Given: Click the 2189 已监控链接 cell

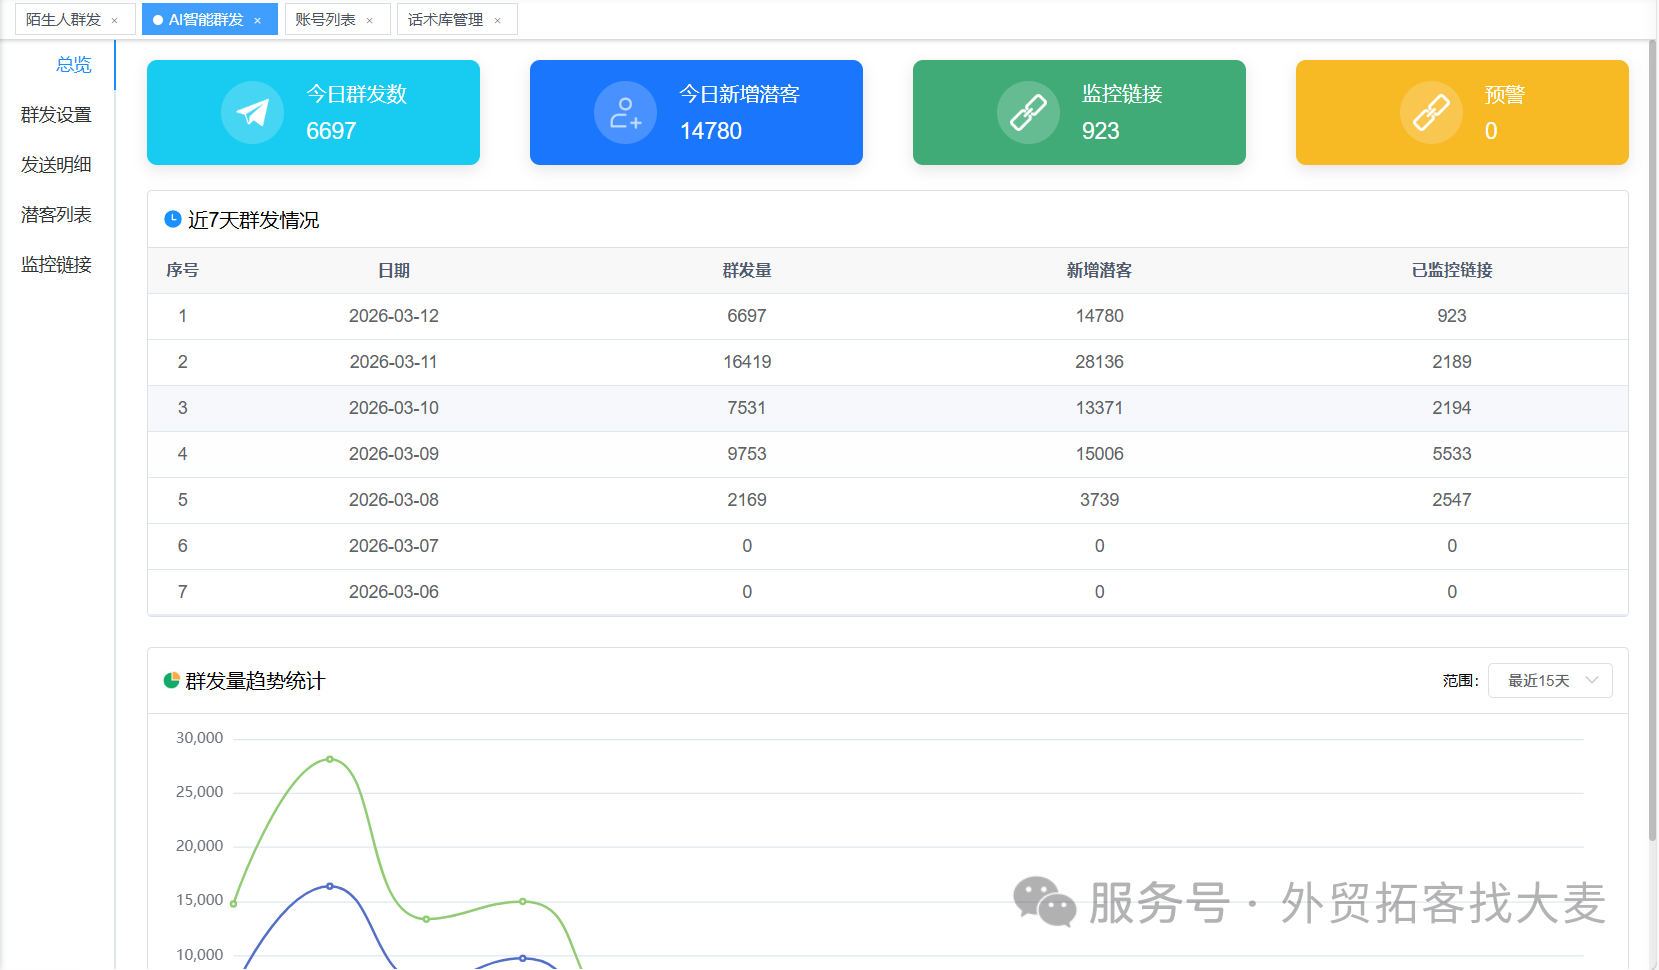Looking at the screenshot, I should pyautogui.click(x=1452, y=362).
